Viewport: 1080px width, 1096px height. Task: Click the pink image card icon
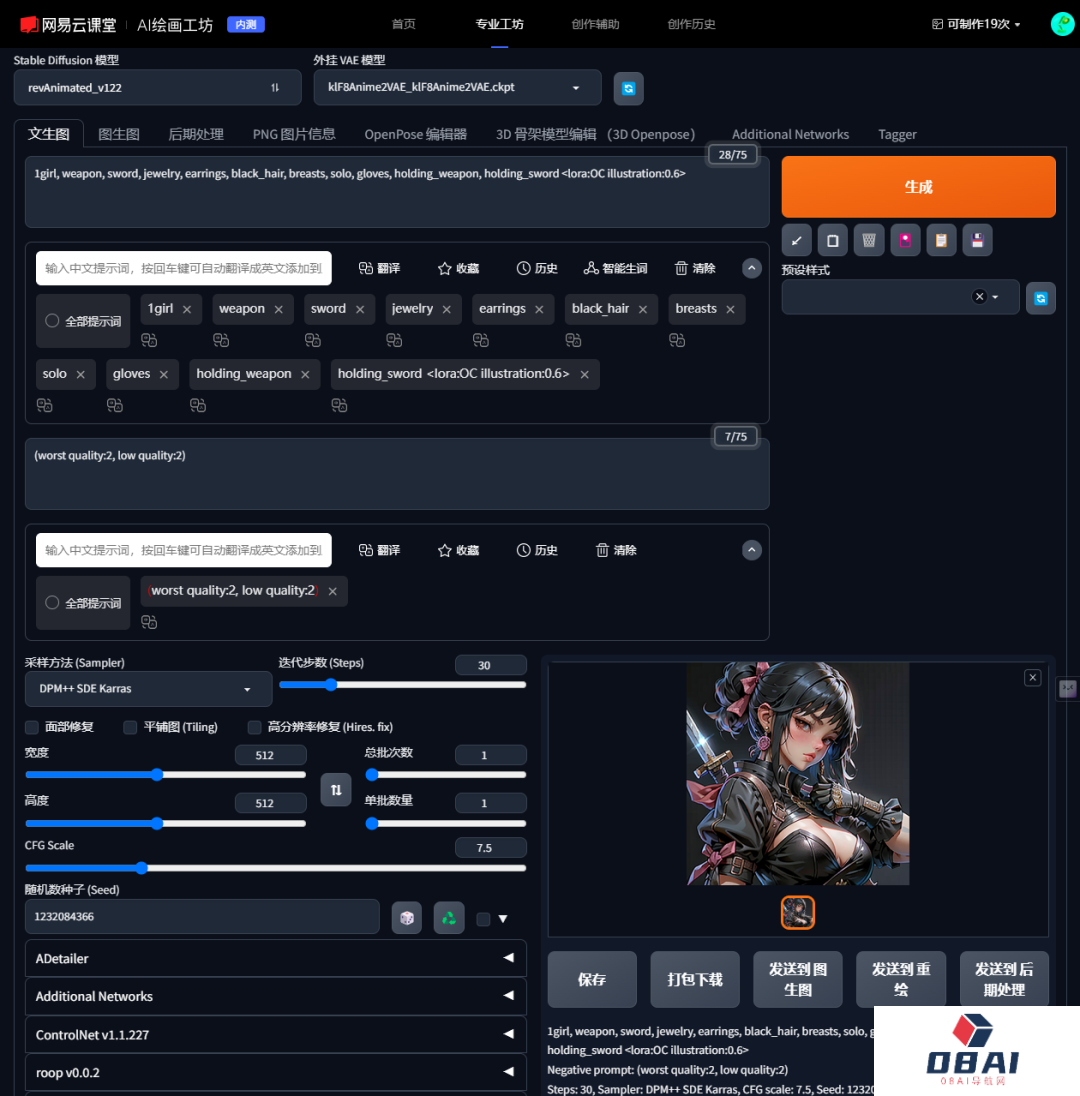905,240
